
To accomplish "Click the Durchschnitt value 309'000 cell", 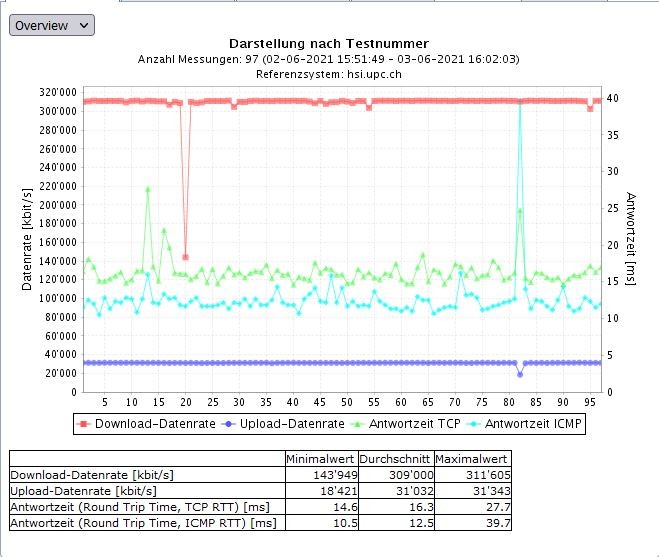I will [x=388, y=476].
